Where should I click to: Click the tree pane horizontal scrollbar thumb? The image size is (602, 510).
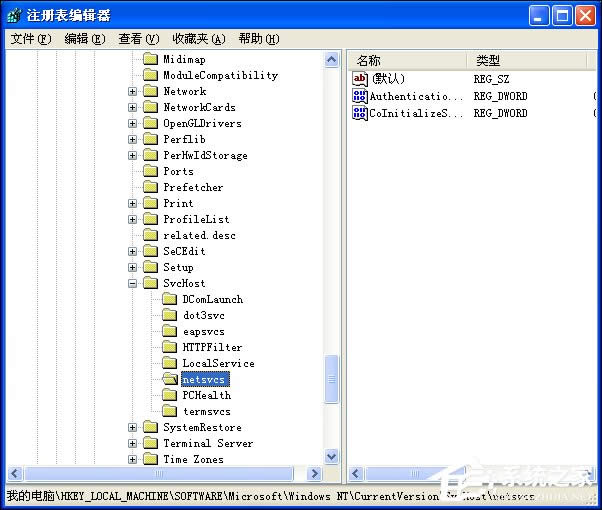pos(159,474)
